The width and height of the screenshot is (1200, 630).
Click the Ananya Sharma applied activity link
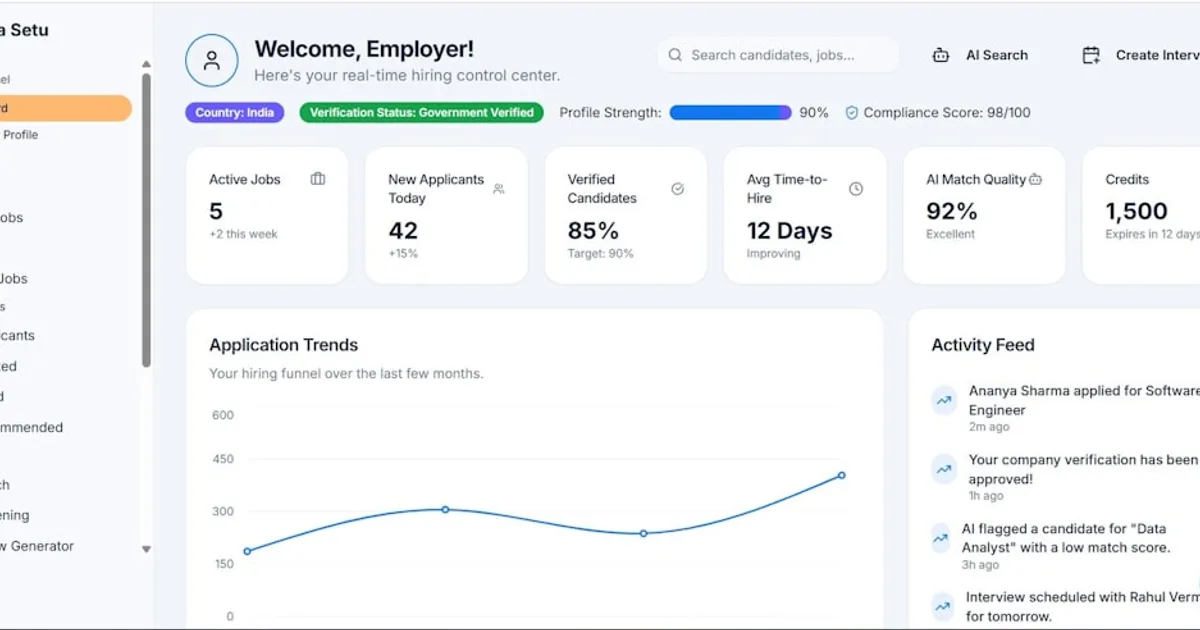click(x=1080, y=400)
